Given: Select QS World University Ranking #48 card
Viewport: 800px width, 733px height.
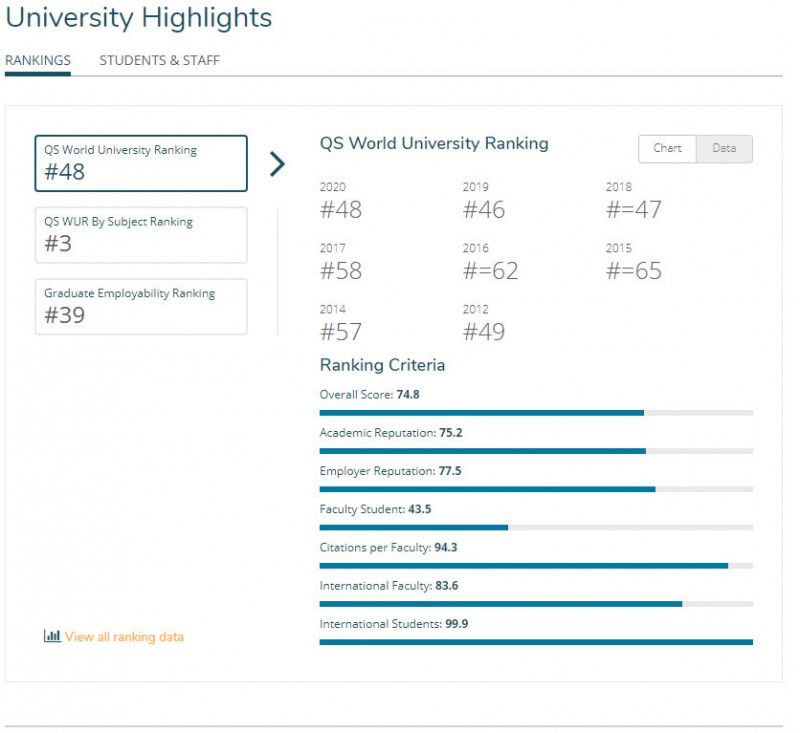Looking at the screenshot, I should tap(141, 163).
